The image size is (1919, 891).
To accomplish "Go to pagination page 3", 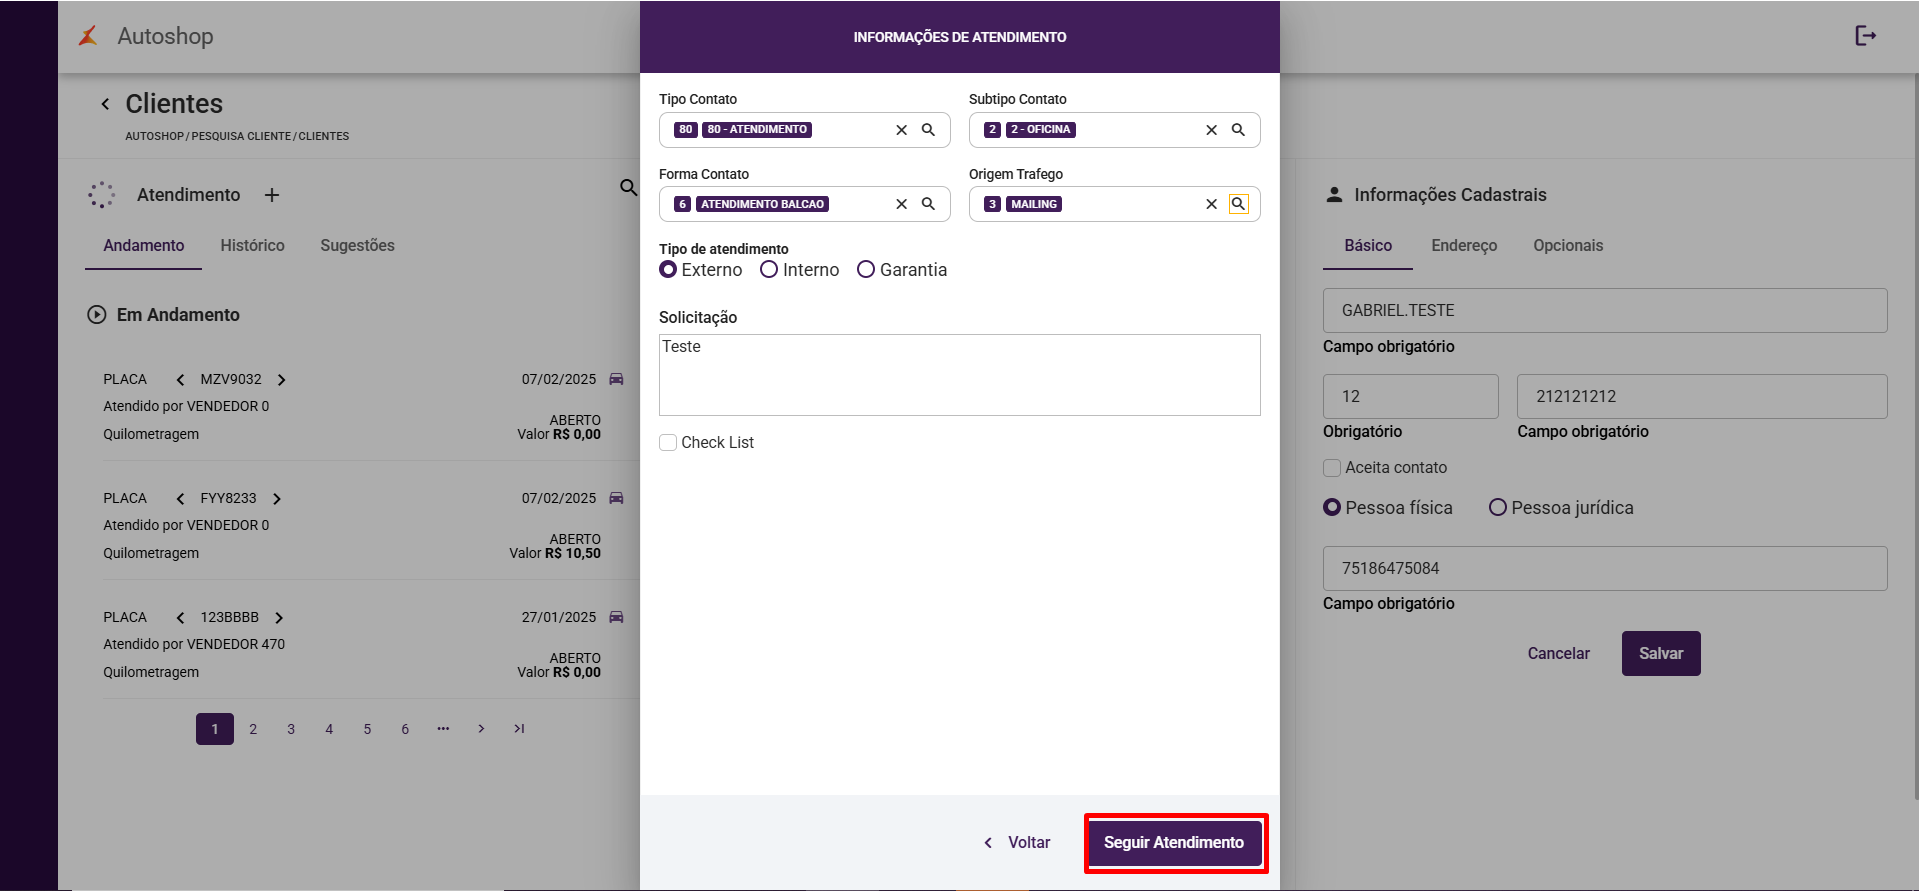I will [291, 729].
